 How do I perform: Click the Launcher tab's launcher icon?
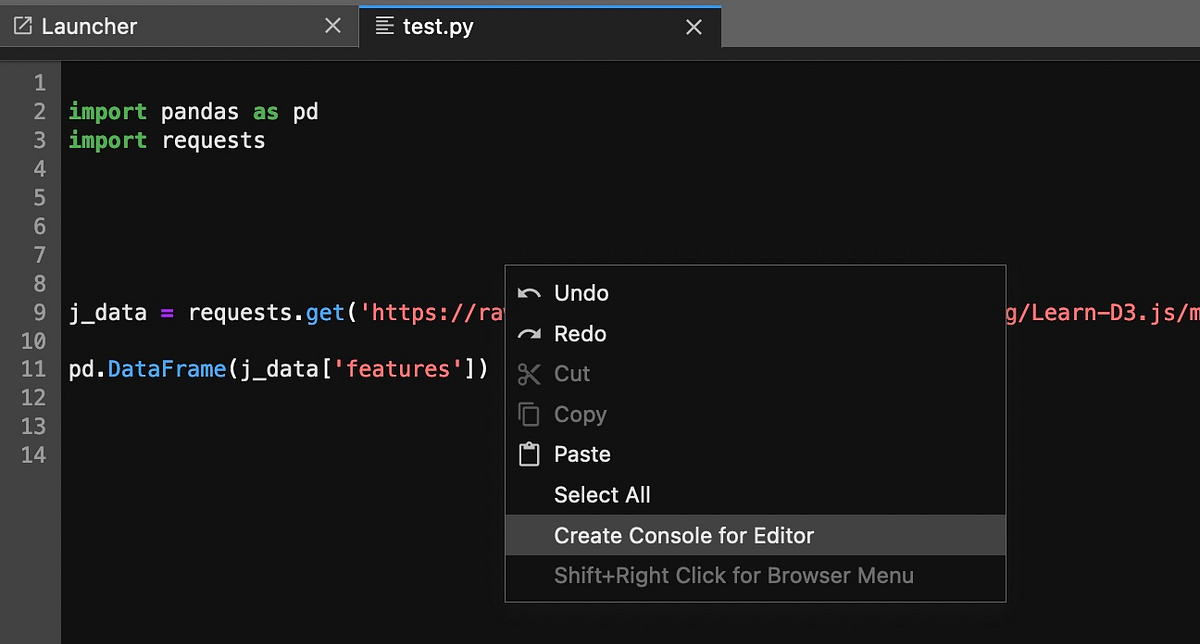pos(22,26)
